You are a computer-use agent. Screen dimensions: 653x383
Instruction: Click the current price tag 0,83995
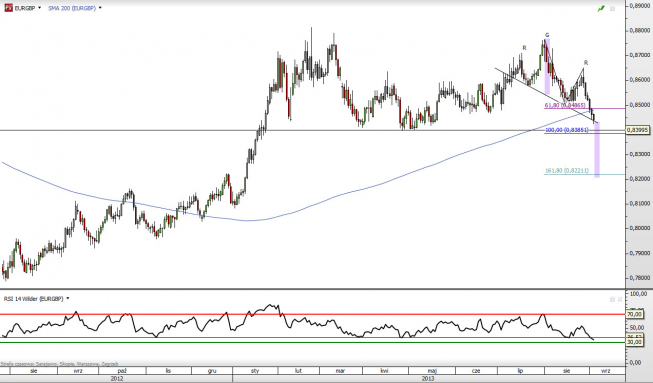click(x=637, y=130)
